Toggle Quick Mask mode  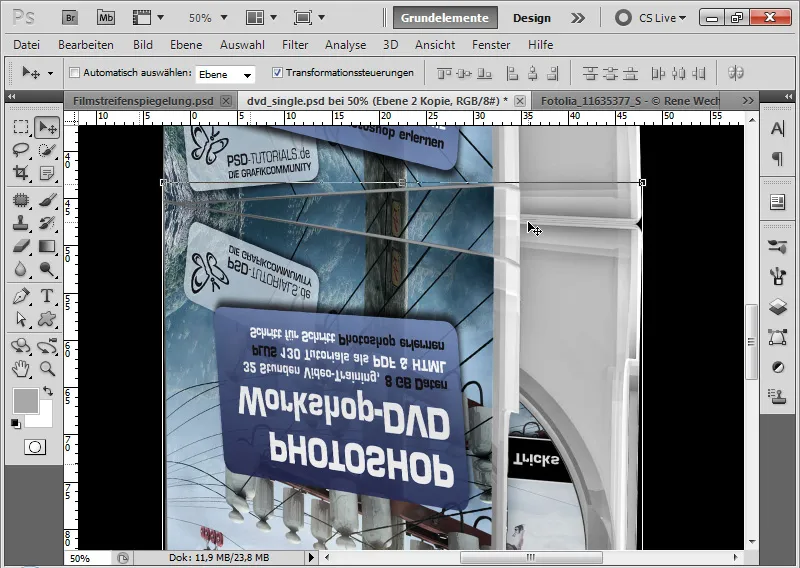coord(35,447)
